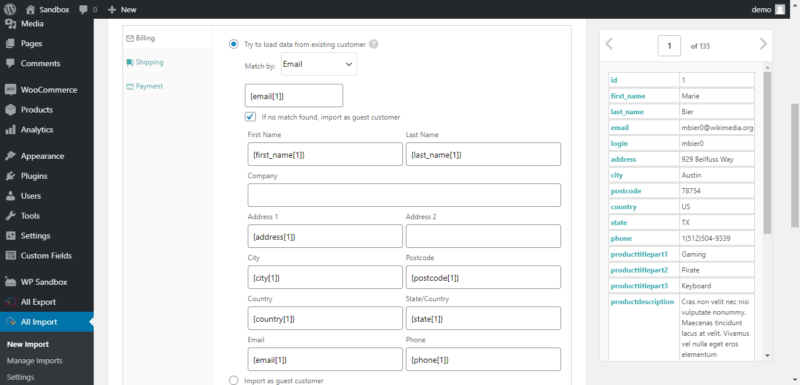This screenshot has height=385, width=800.
Task: Click the help question mark icon
Action: point(373,44)
